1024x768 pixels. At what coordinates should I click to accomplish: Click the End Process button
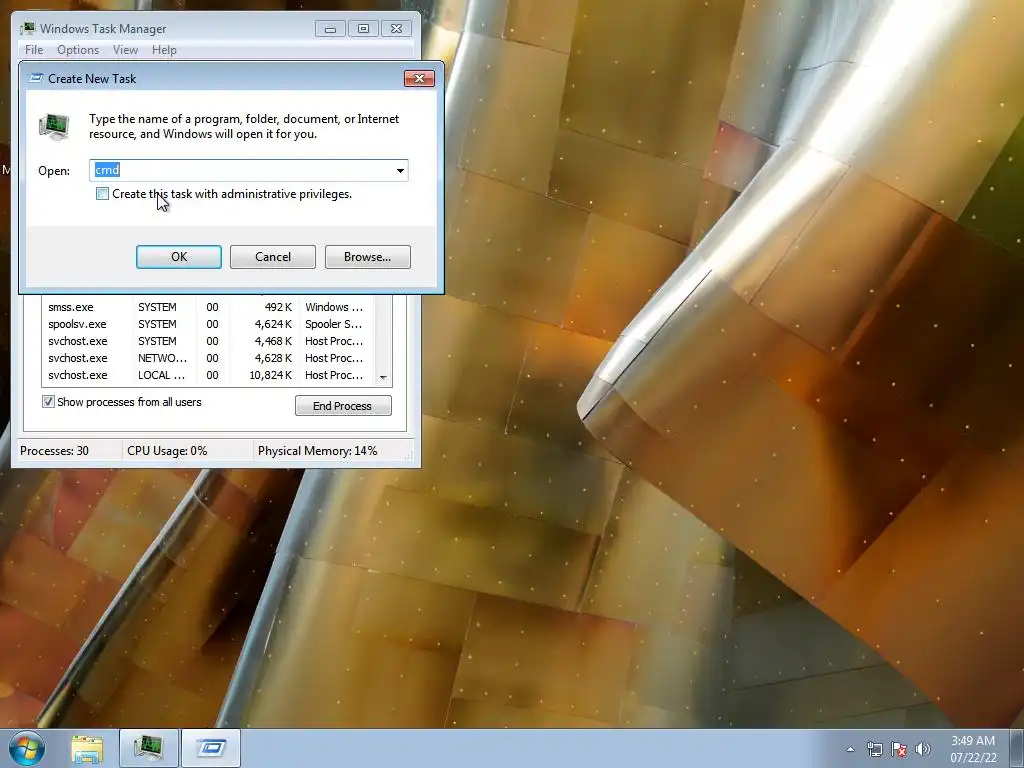343,406
